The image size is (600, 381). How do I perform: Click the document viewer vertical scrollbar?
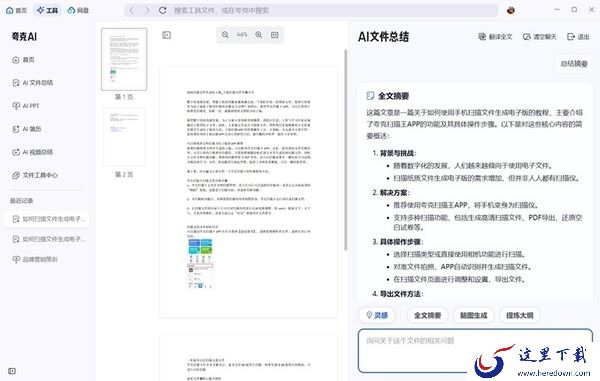(346, 150)
